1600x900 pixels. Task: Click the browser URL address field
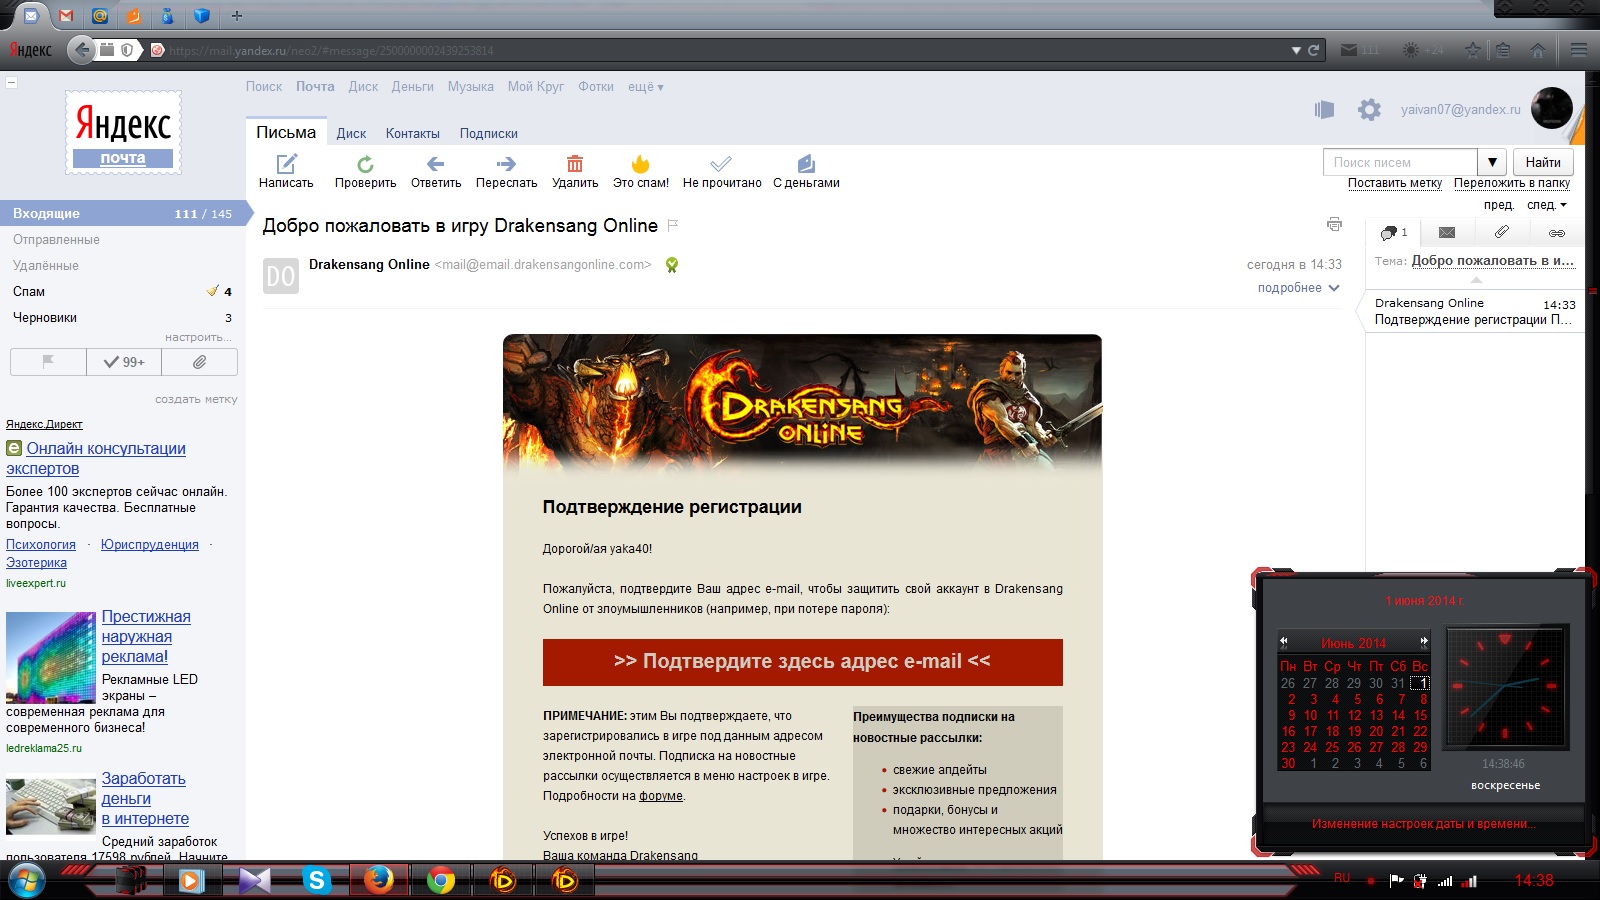[726, 50]
